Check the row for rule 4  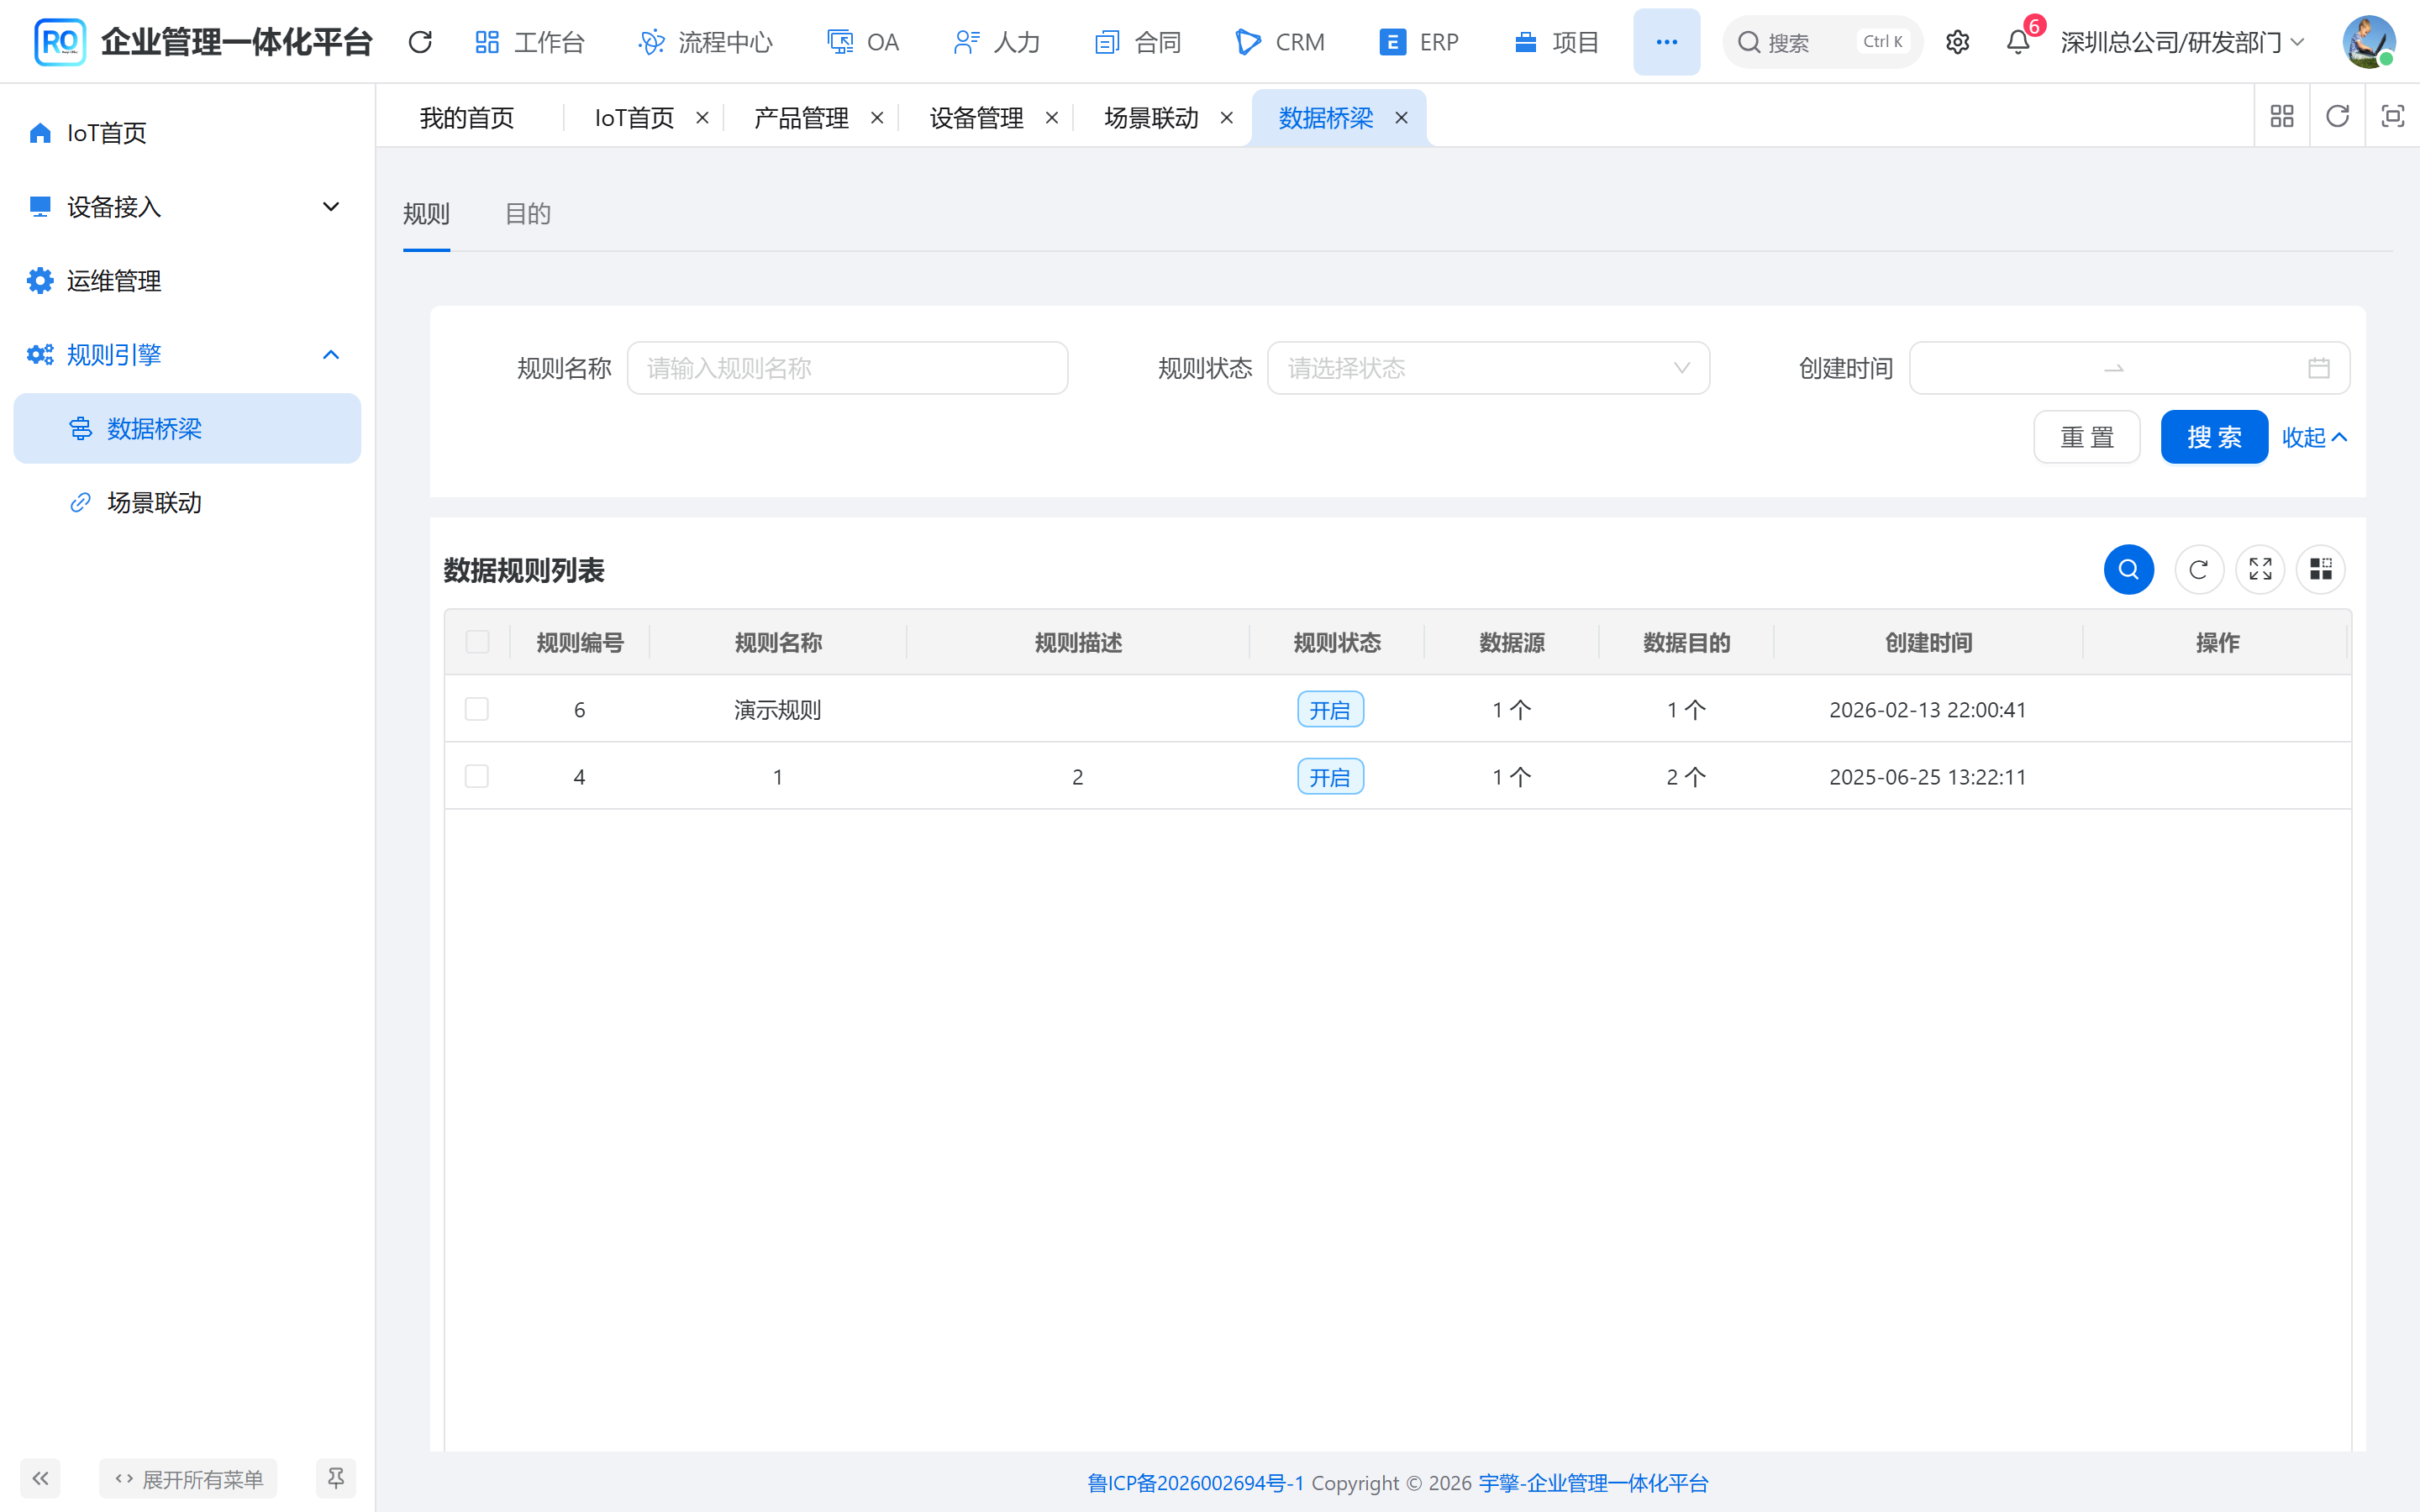pyautogui.click(x=477, y=776)
